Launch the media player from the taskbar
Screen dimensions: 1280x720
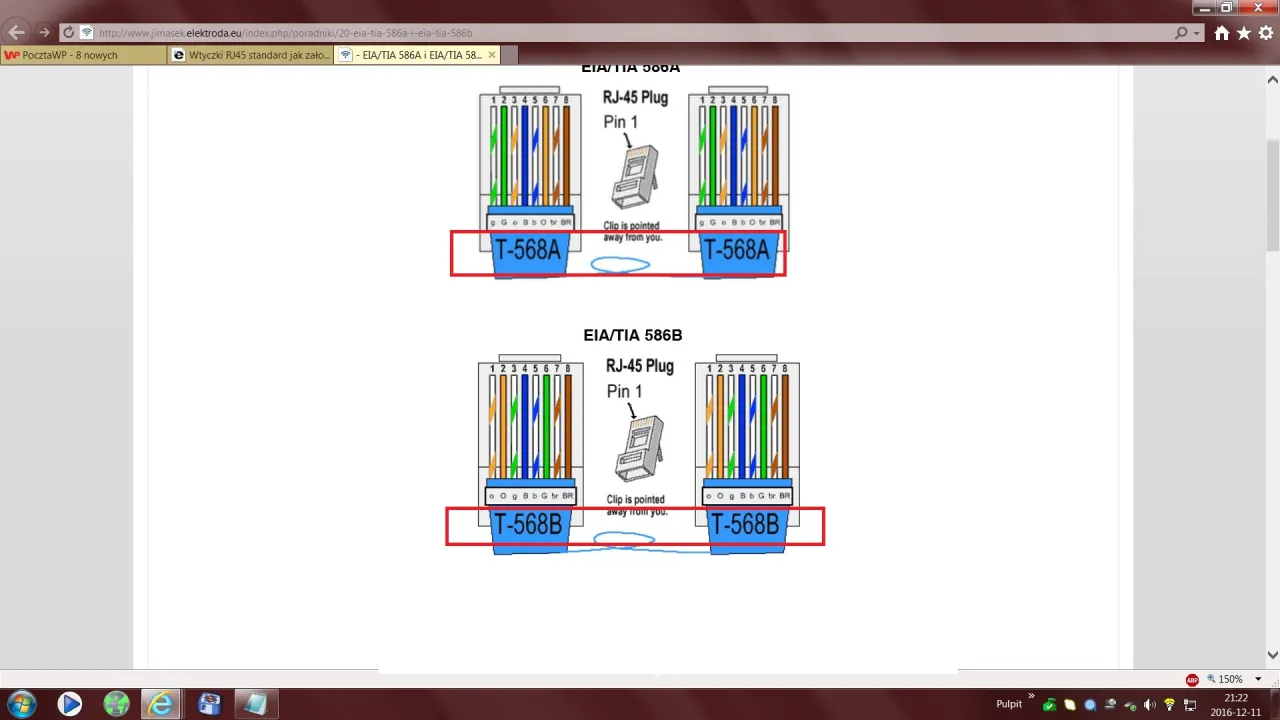pyautogui.click(x=70, y=704)
